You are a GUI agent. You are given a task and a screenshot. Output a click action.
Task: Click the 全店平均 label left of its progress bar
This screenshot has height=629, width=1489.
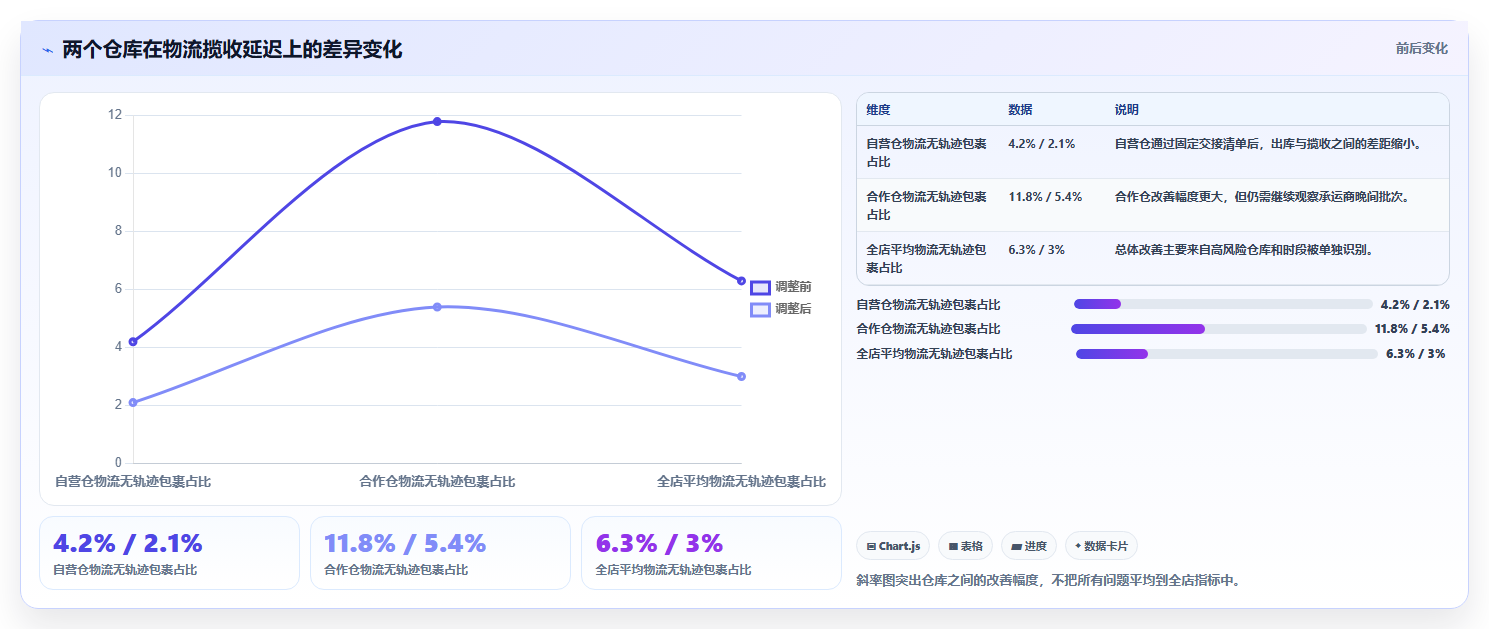pyautogui.click(x=934, y=354)
